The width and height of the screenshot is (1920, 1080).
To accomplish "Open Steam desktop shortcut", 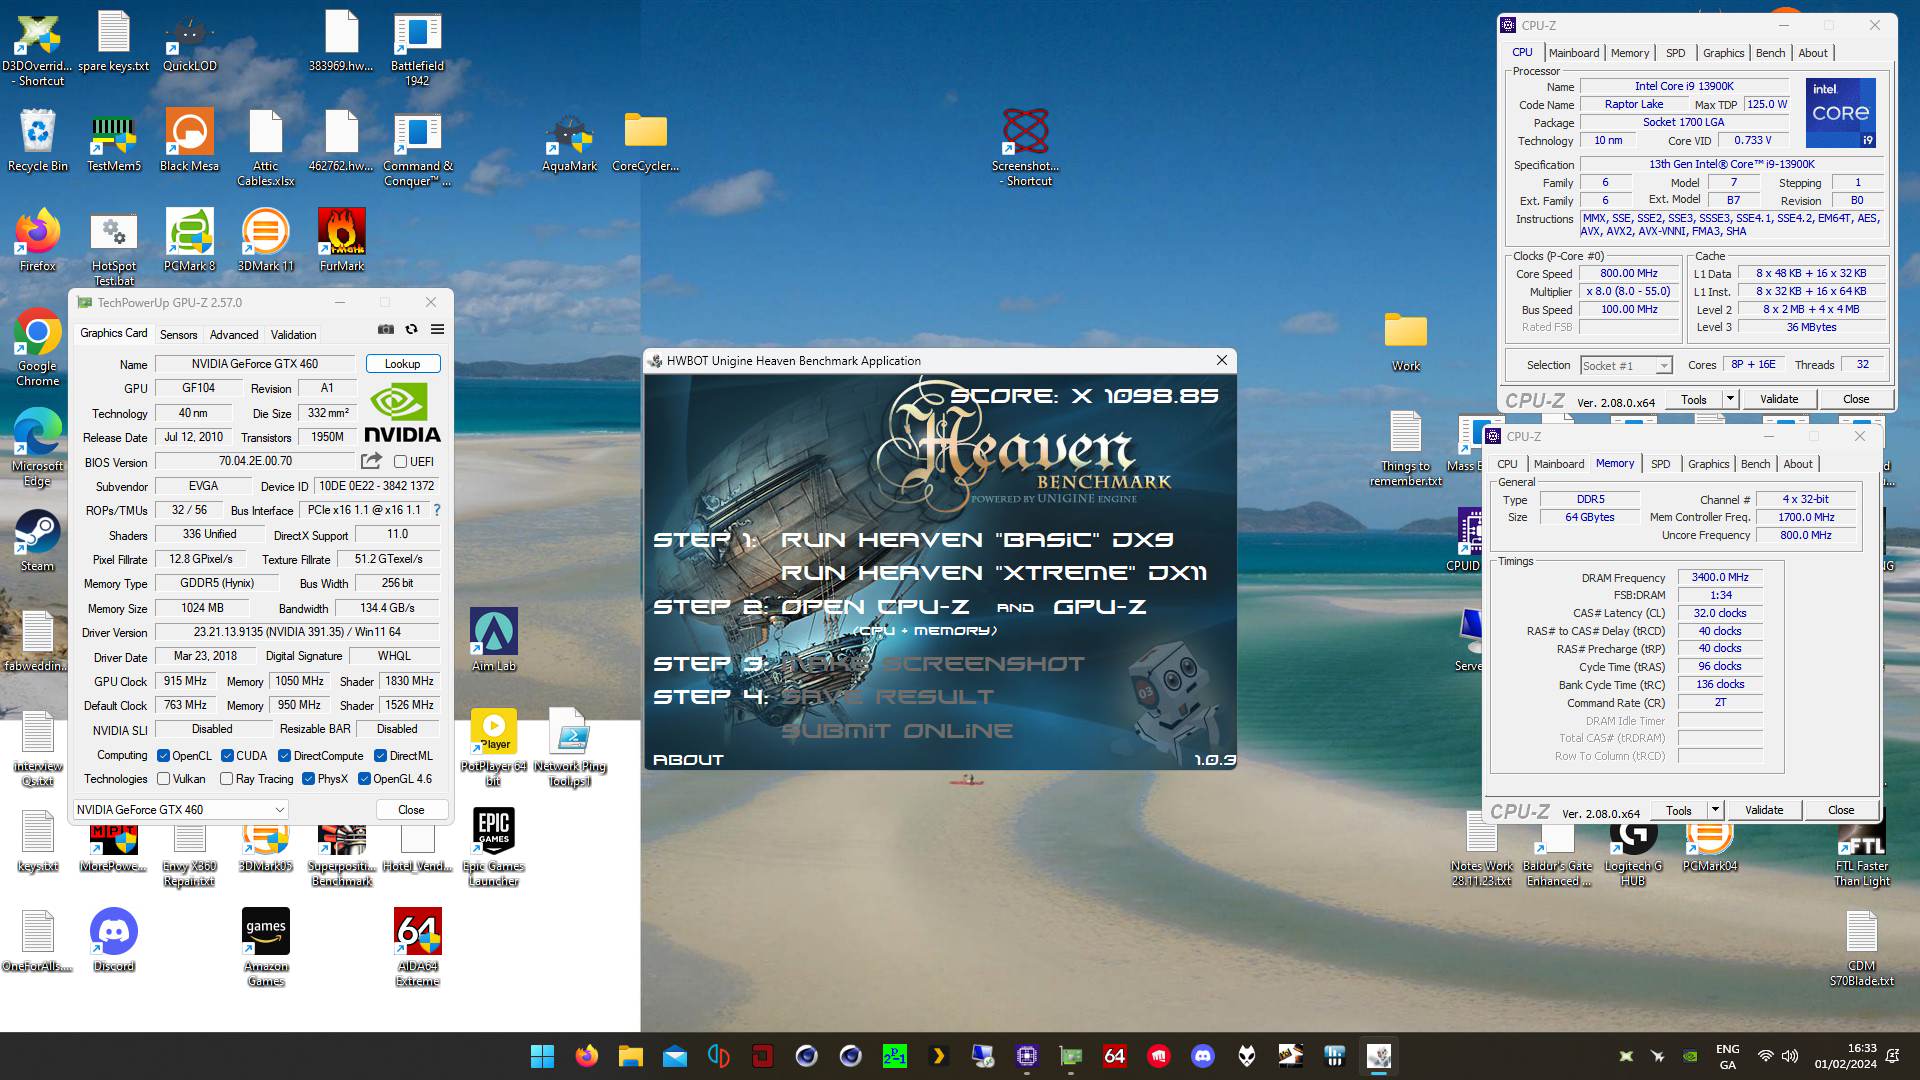I will [37, 540].
